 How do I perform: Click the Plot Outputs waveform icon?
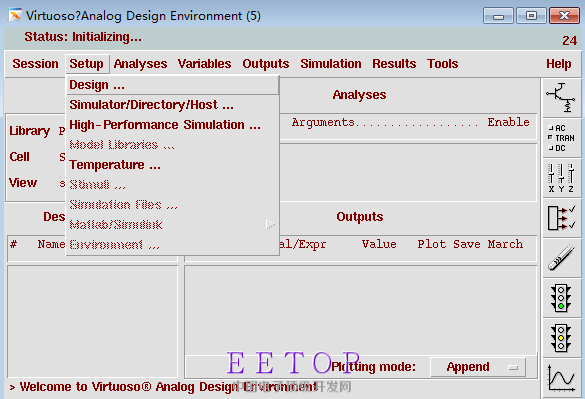click(x=561, y=378)
